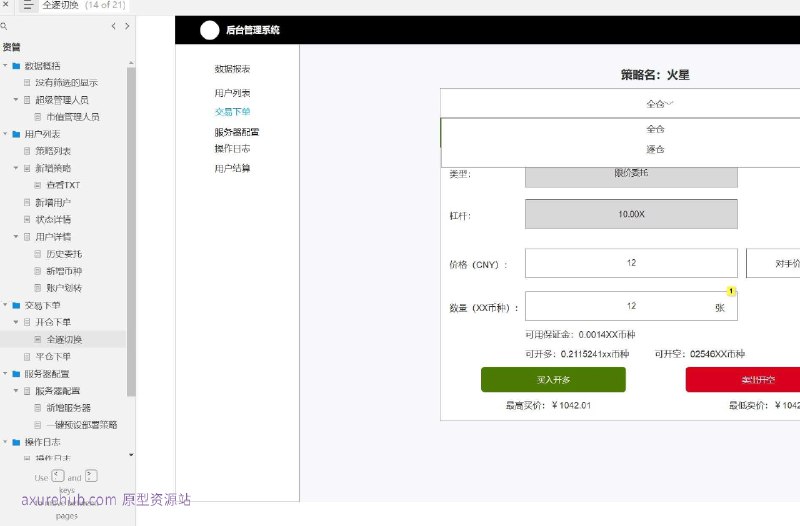
Task: Click the 策略名：火星 heading
Action: pos(655,75)
